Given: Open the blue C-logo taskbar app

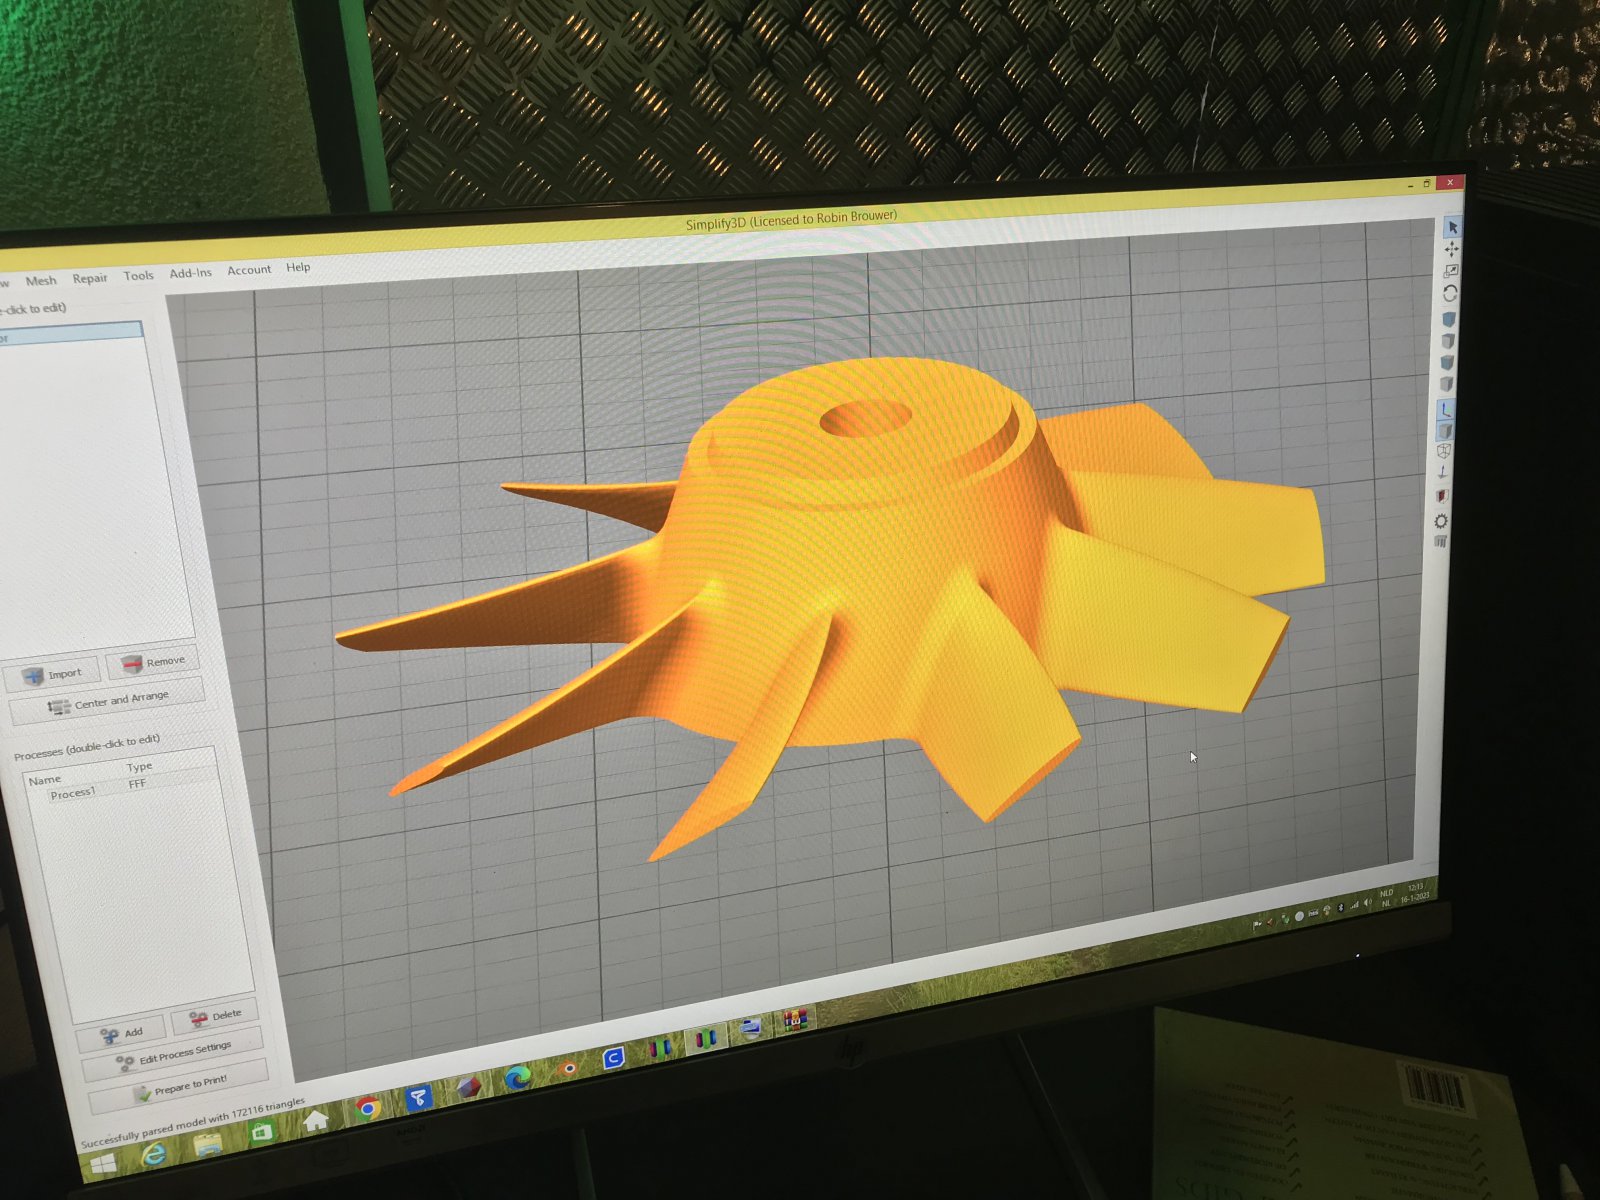Looking at the screenshot, I should [613, 1058].
